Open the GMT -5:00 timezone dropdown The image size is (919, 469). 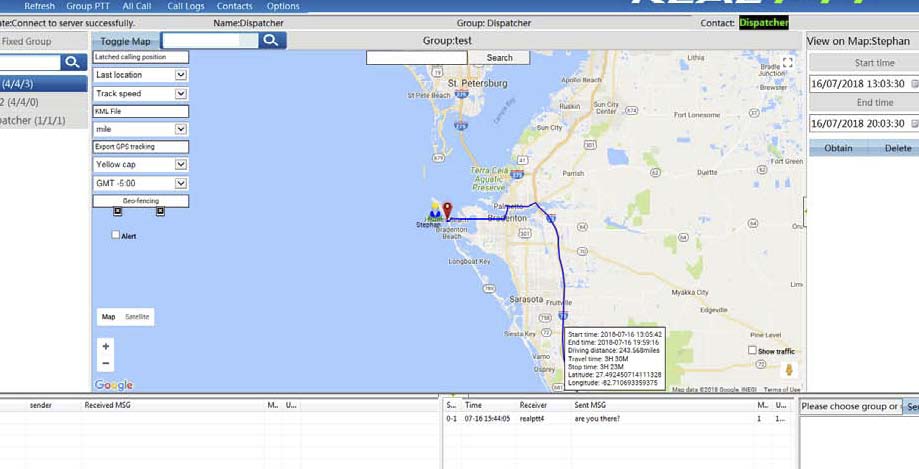[x=181, y=183]
